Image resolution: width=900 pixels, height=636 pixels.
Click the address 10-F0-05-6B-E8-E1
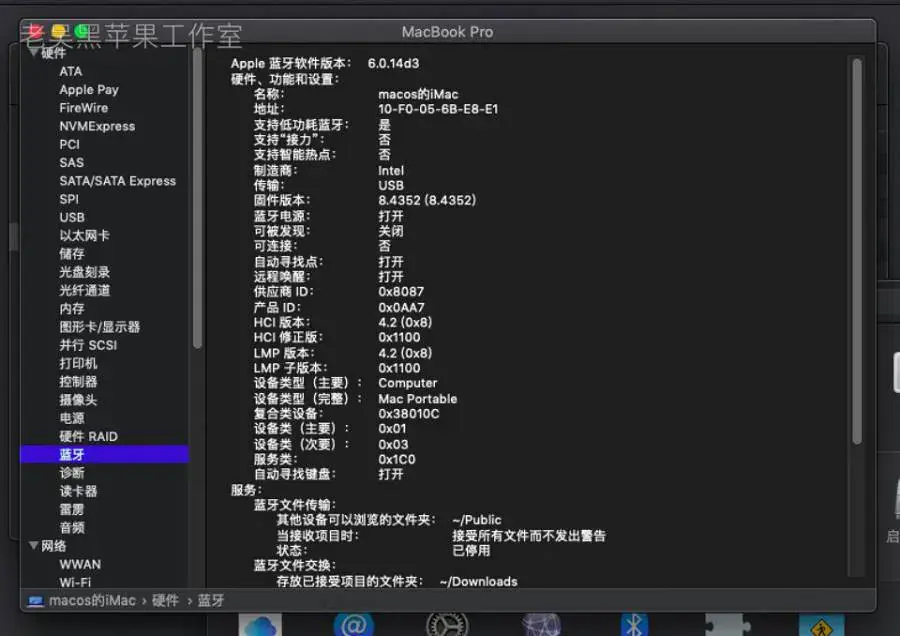pos(438,109)
